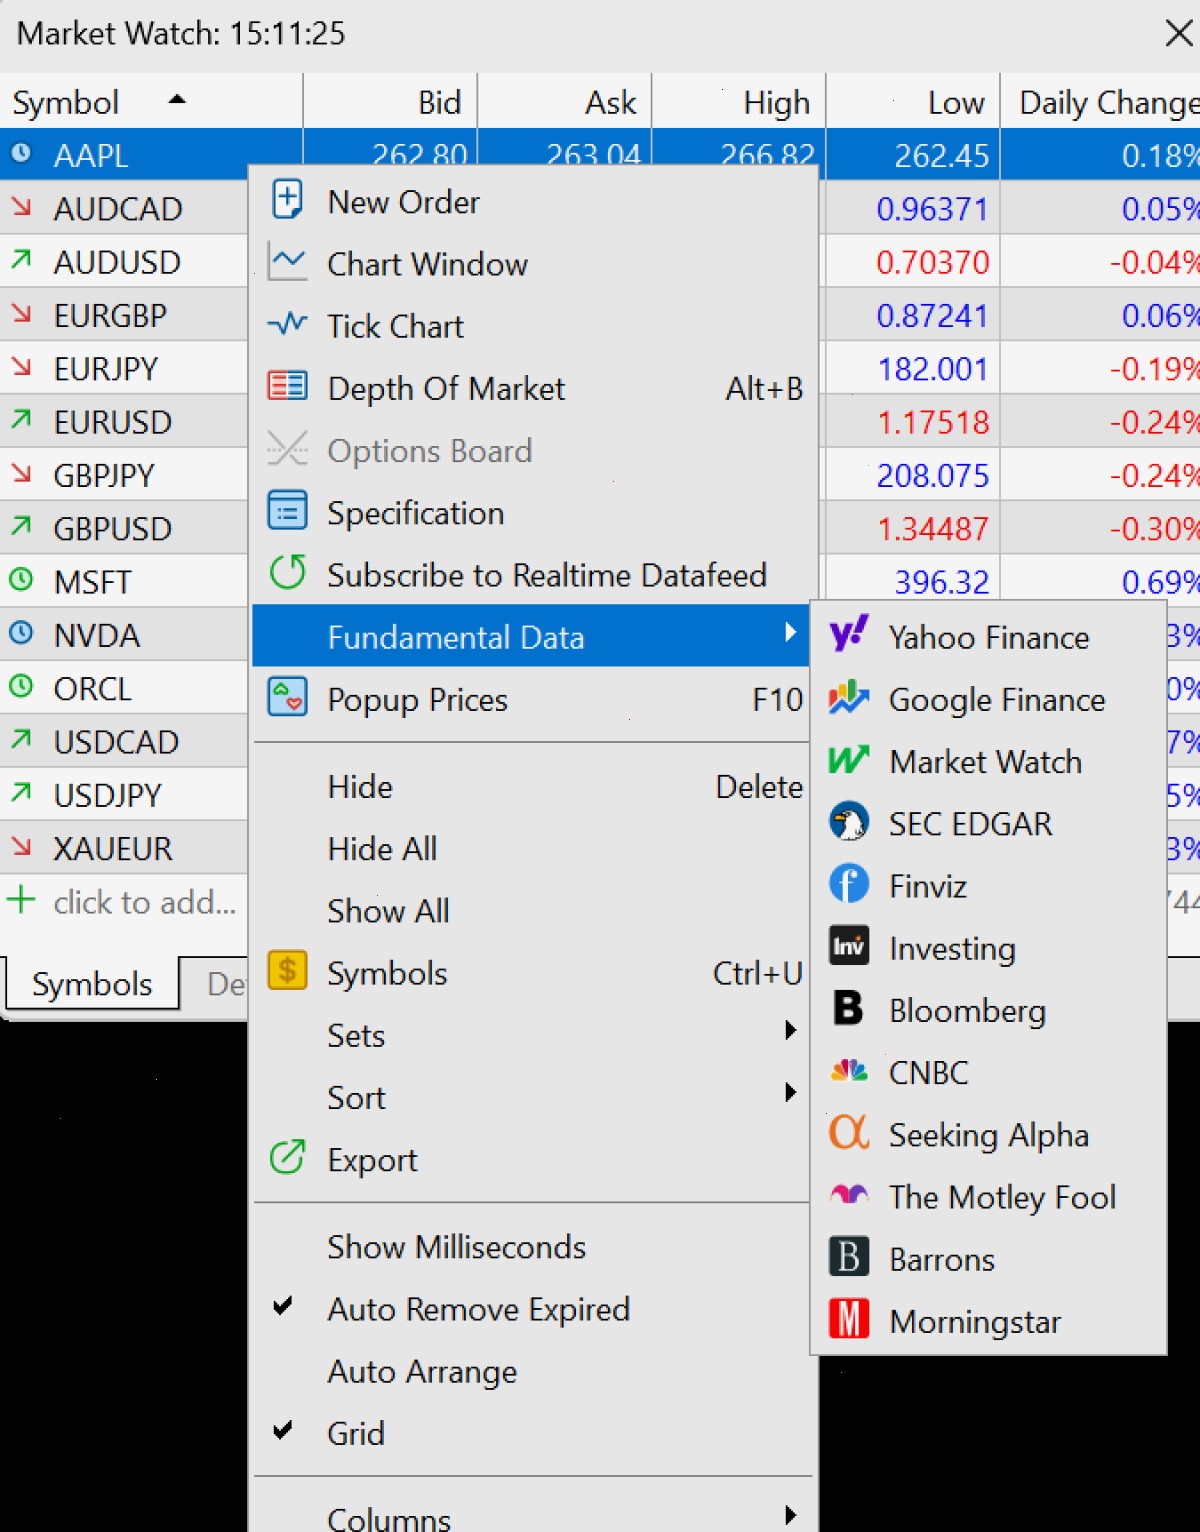1200x1532 pixels.
Task: Open the Specification icon
Action: [x=287, y=511]
